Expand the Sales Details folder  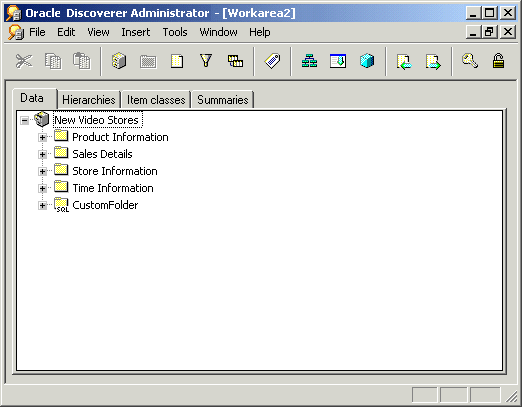pos(42,154)
